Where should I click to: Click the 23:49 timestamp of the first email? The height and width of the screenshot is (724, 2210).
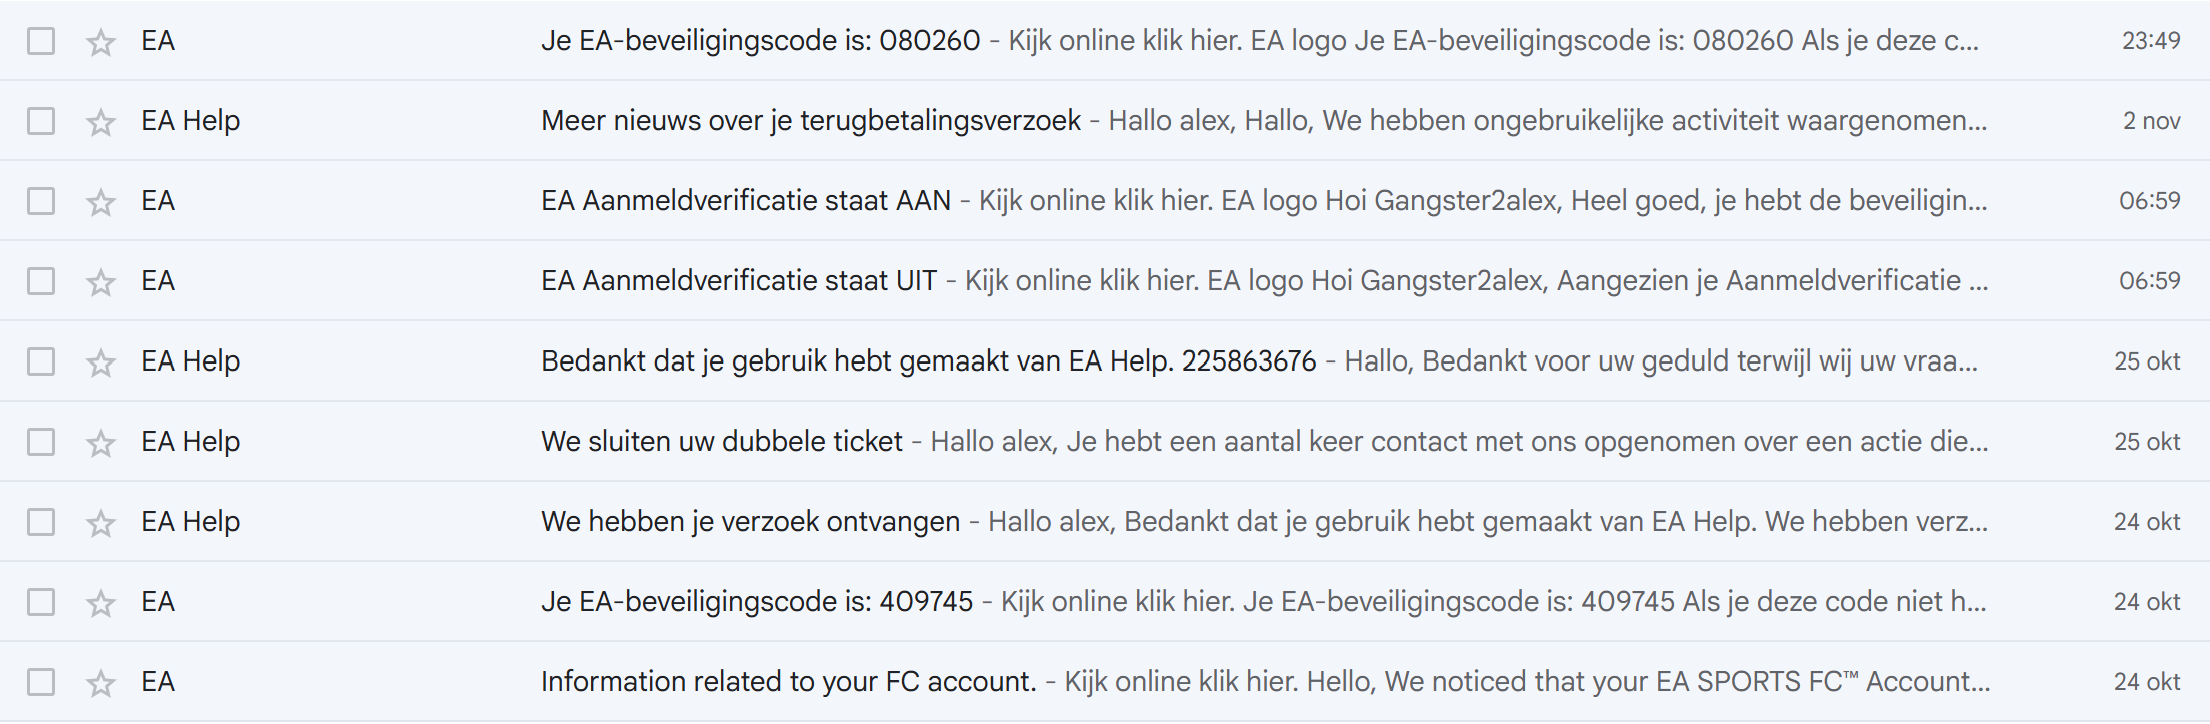click(x=2150, y=41)
